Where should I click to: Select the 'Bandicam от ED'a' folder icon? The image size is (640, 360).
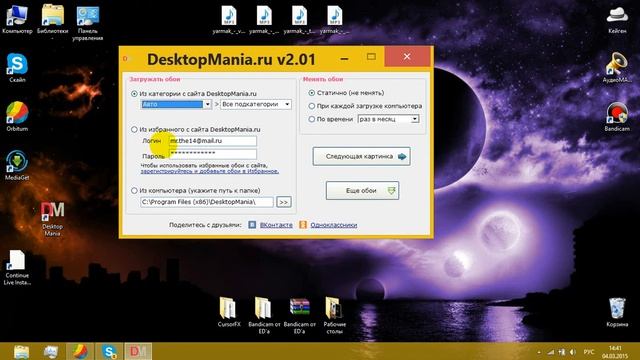[x=264, y=315]
